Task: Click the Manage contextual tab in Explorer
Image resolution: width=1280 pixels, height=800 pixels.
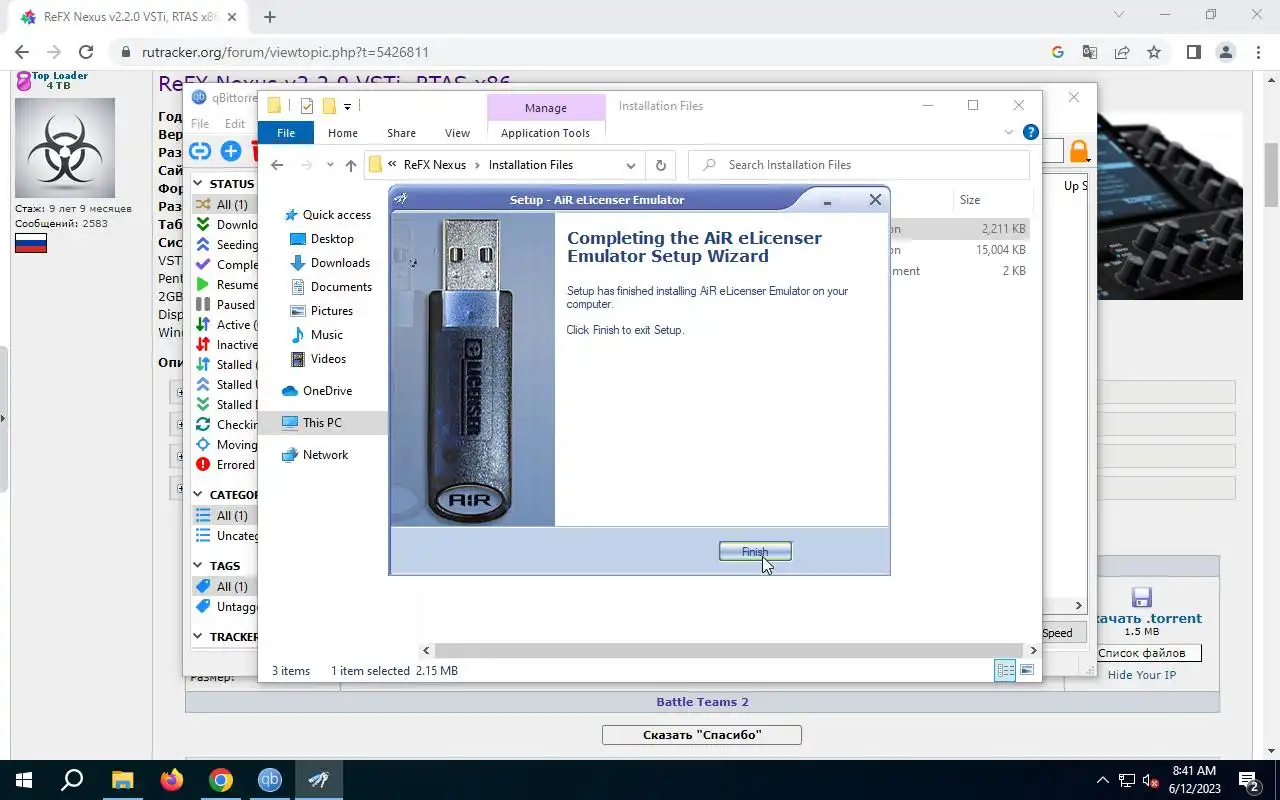Action: [x=546, y=107]
